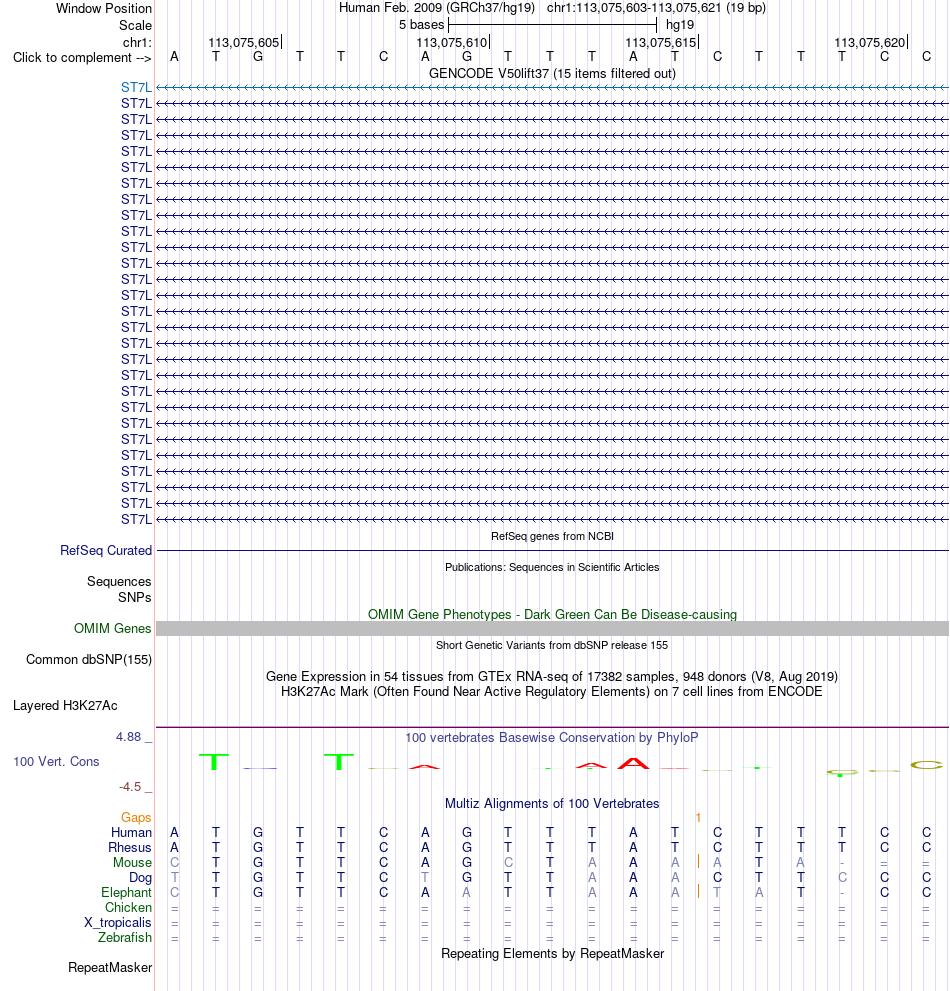Click the Window Position label

pos(104,8)
